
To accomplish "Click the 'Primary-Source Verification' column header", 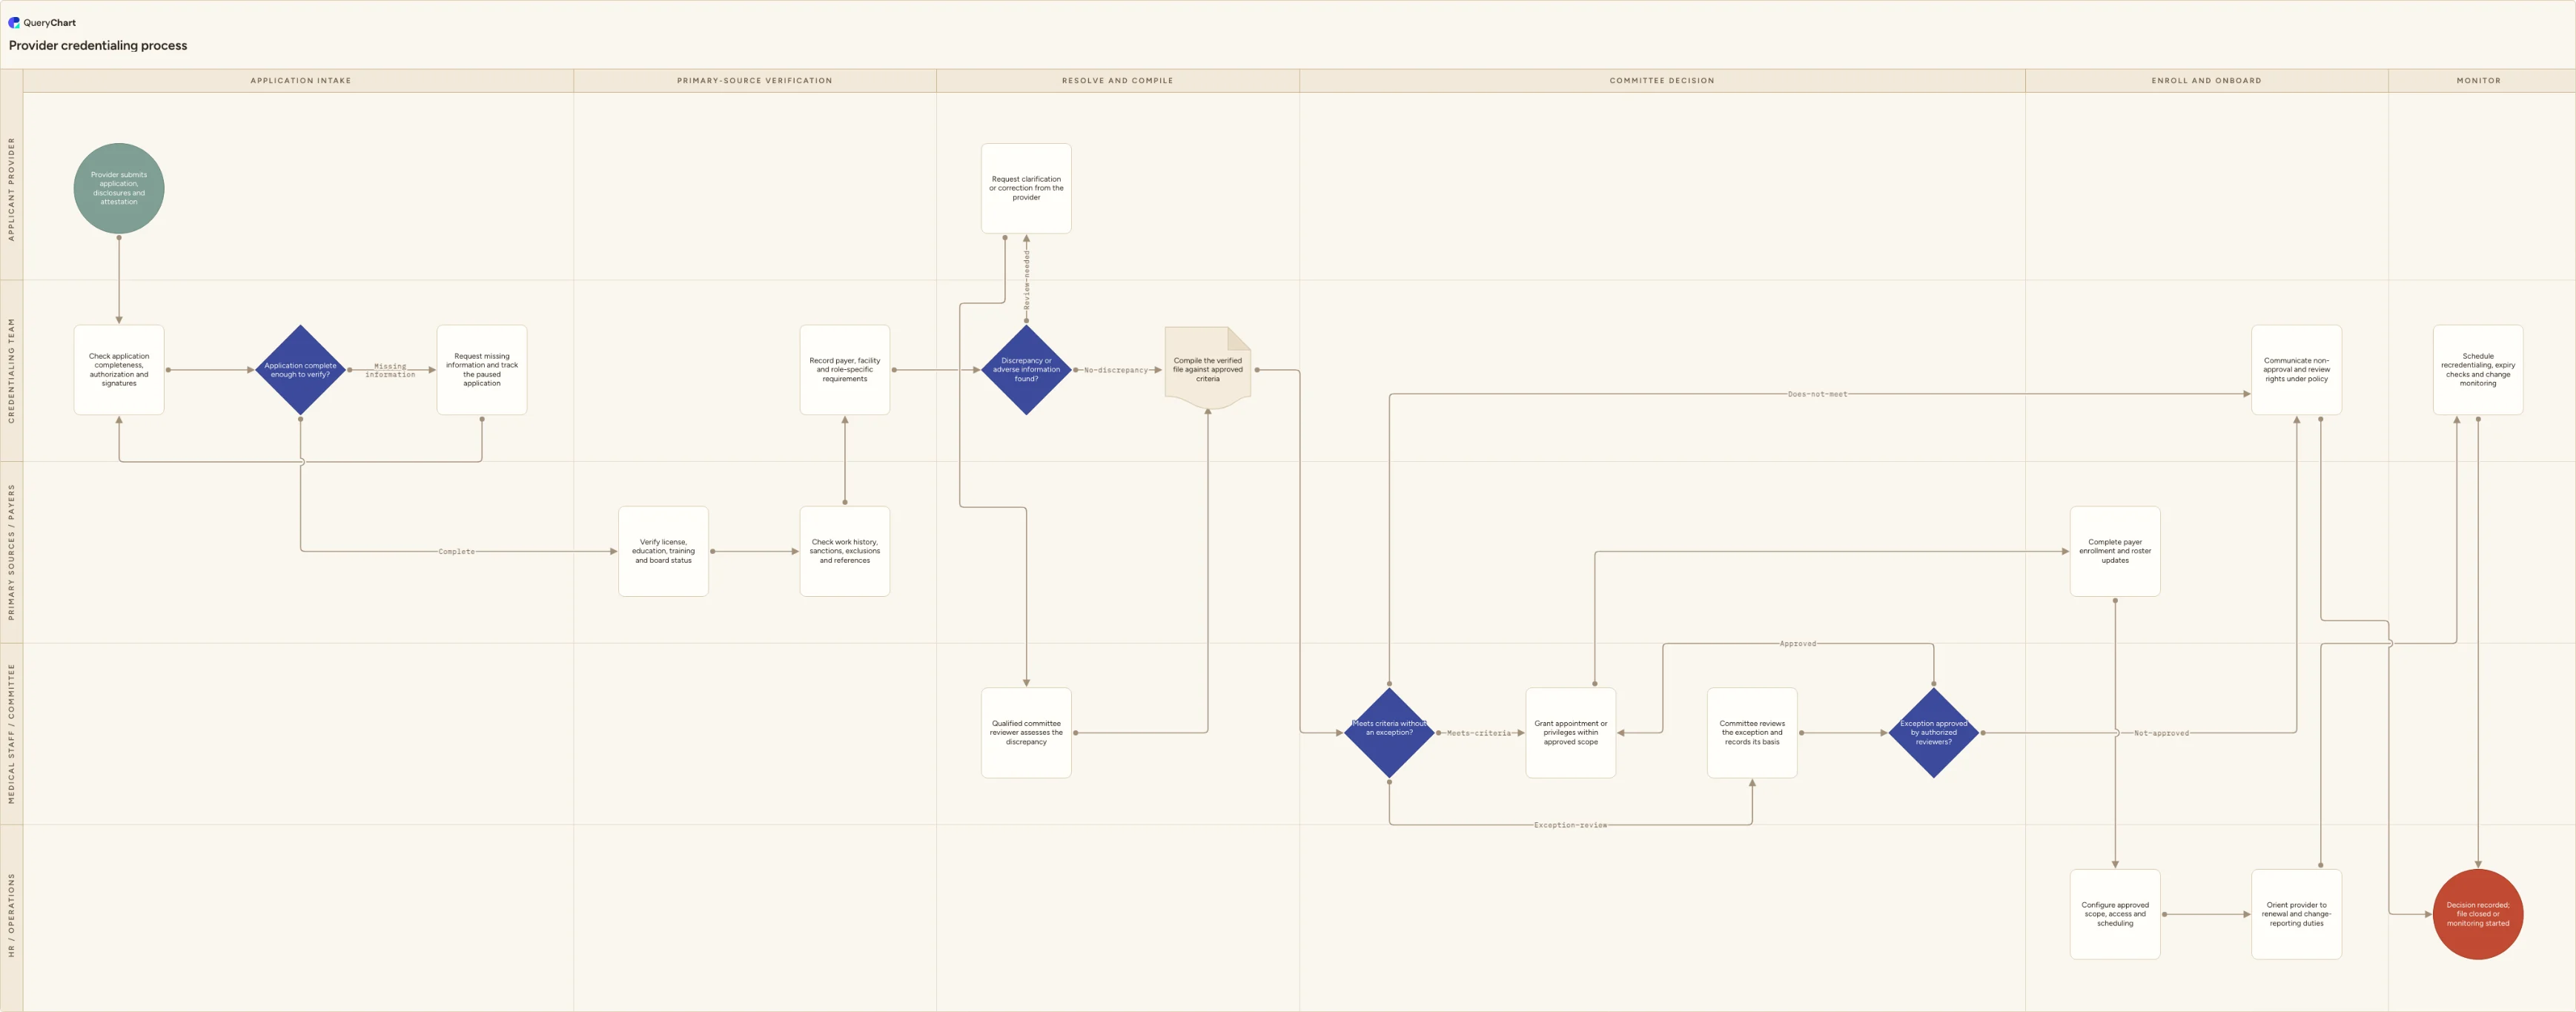I will pos(754,81).
